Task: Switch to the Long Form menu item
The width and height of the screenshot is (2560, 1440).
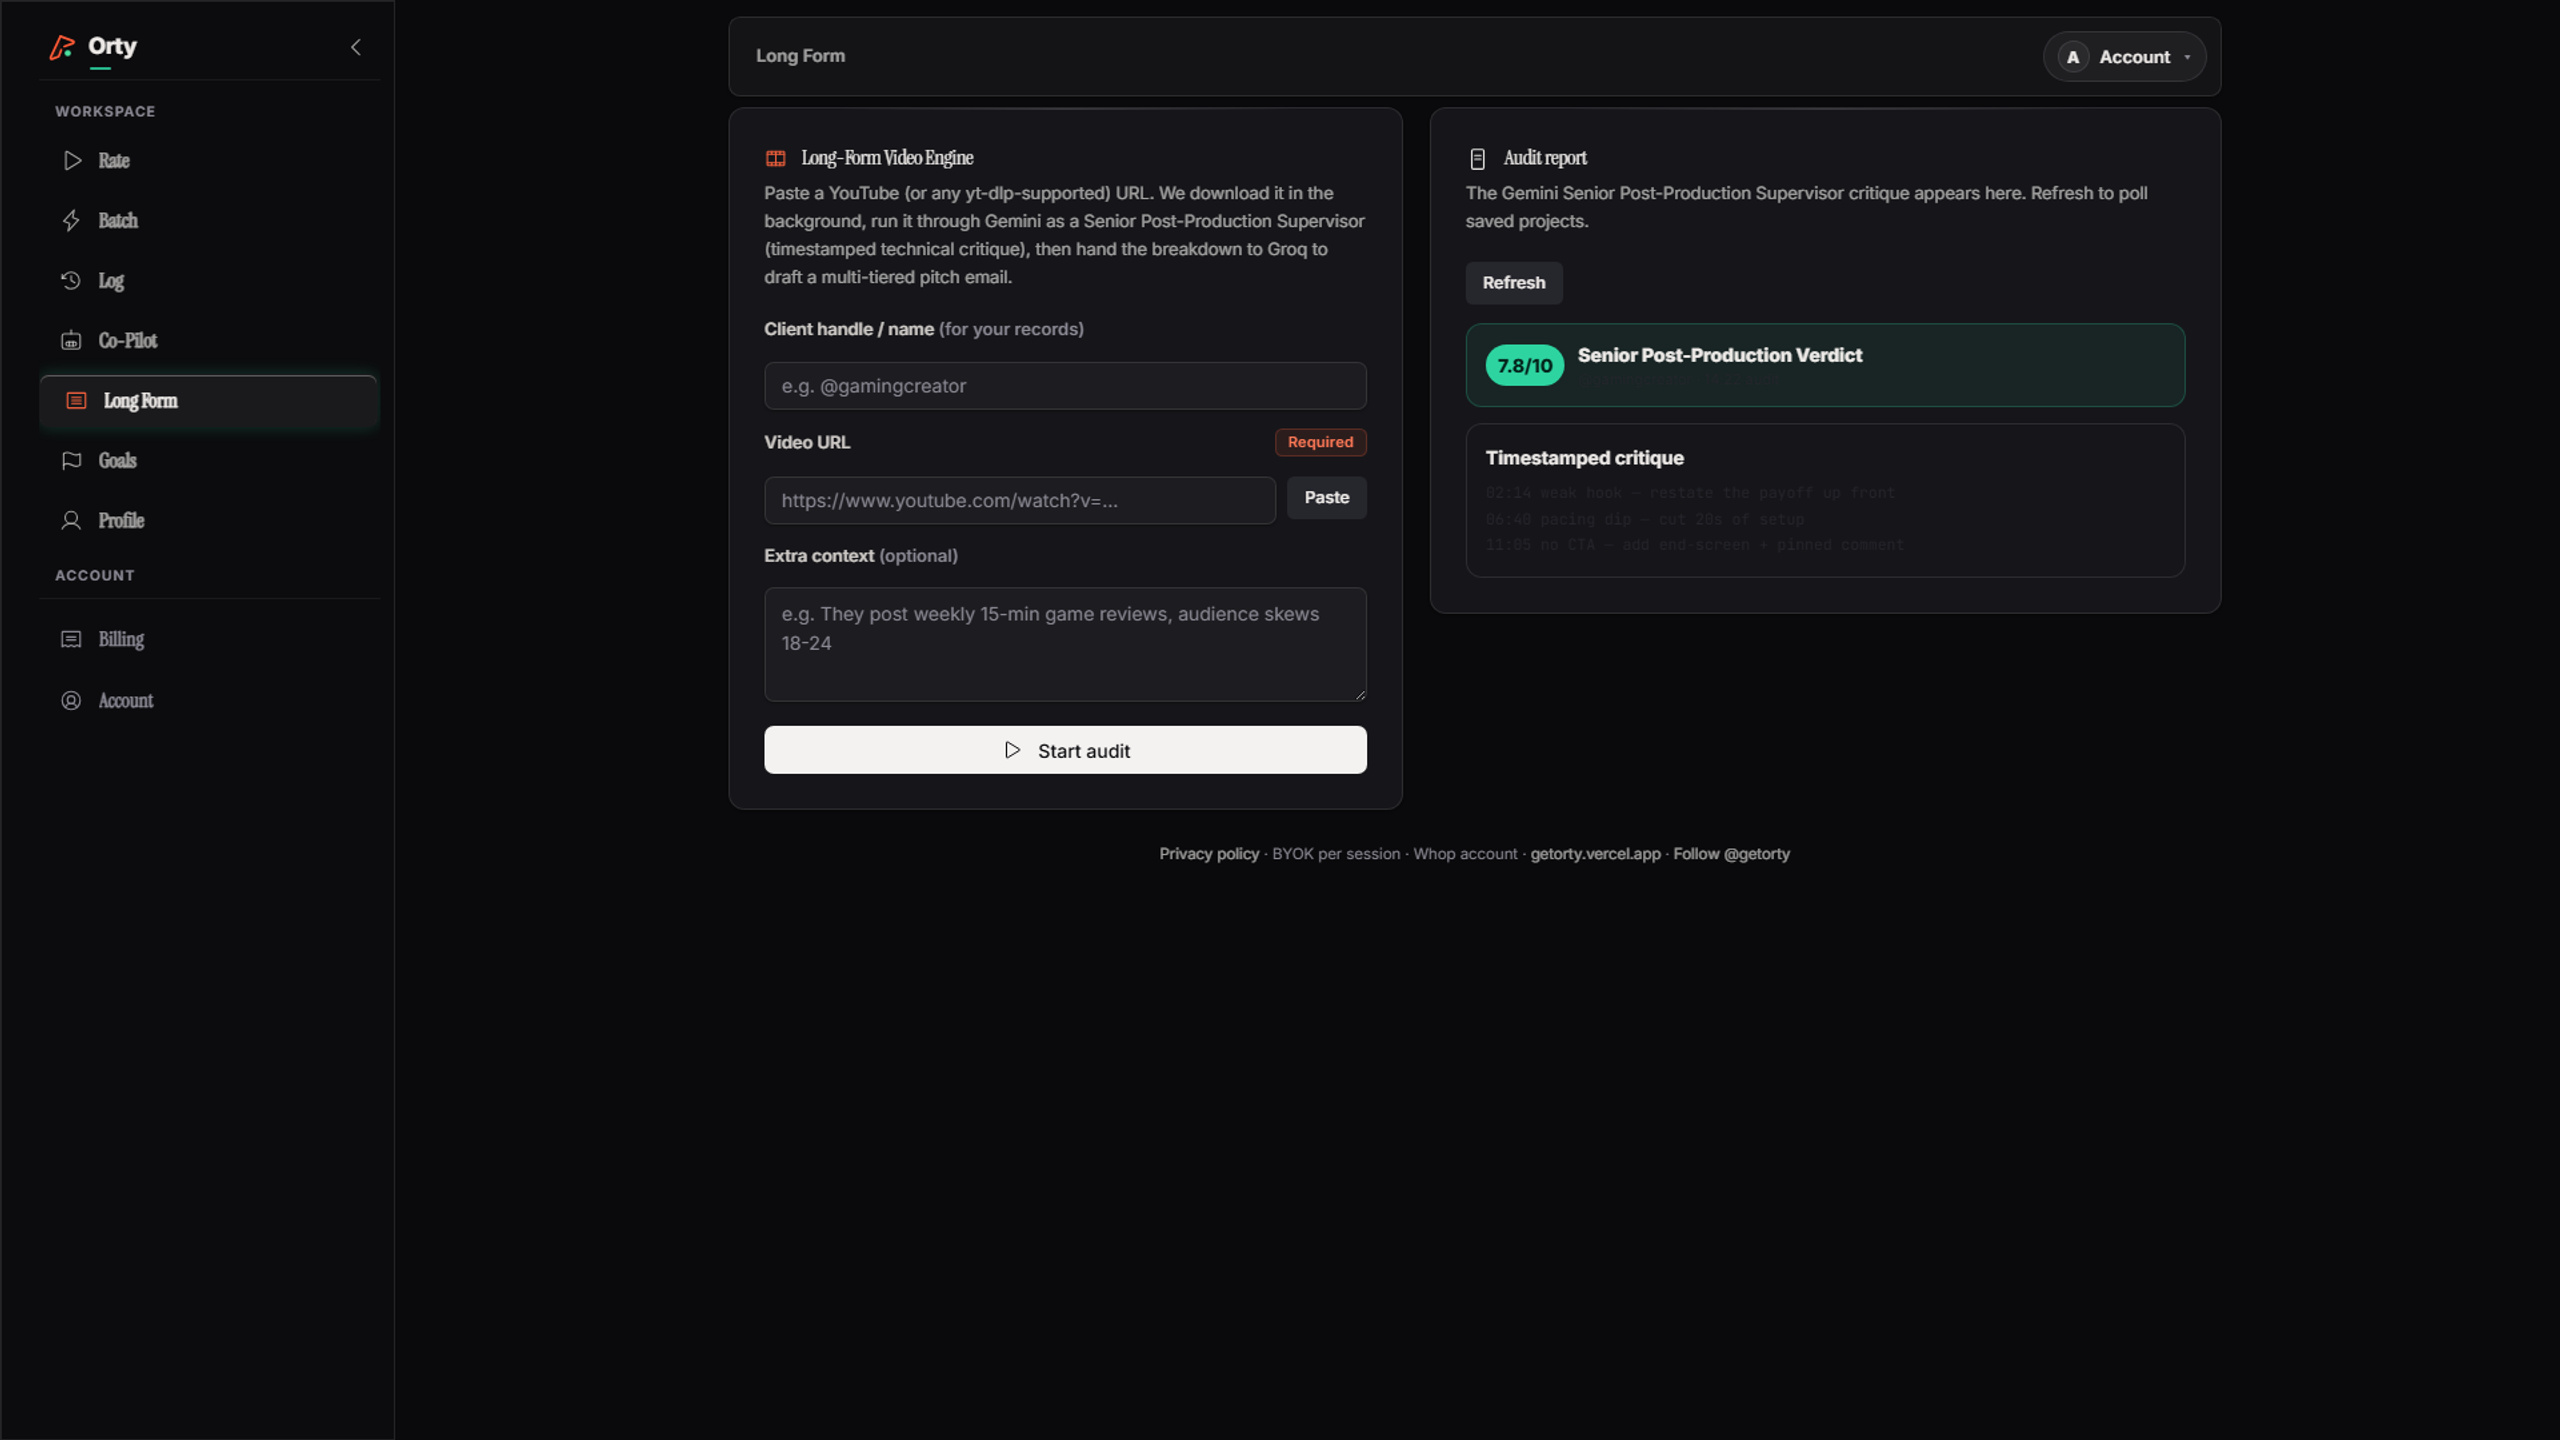Action: pyautogui.click(x=208, y=401)
